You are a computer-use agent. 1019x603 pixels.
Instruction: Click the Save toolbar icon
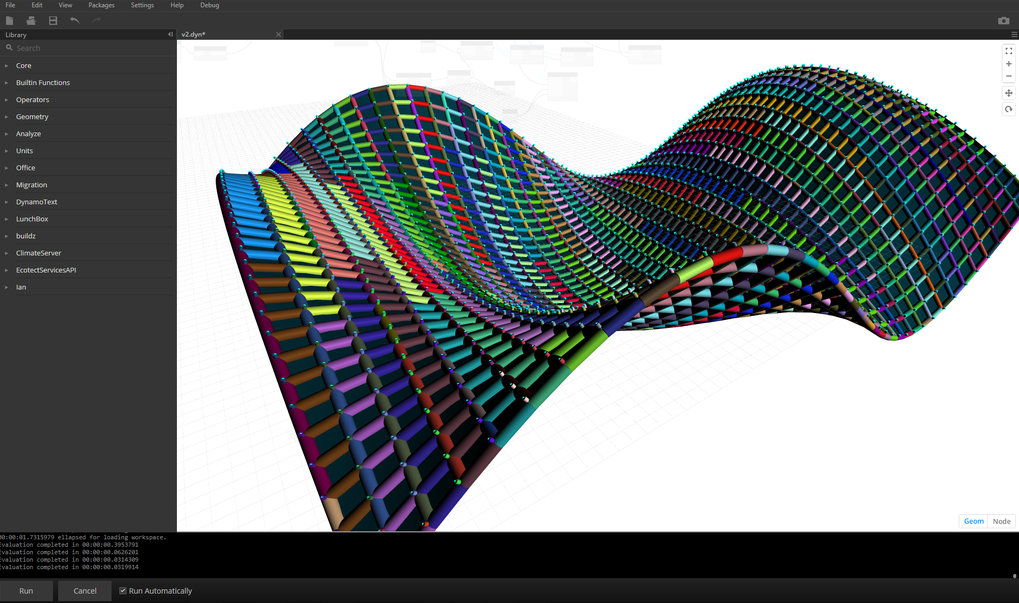click(x=53, y=20)
